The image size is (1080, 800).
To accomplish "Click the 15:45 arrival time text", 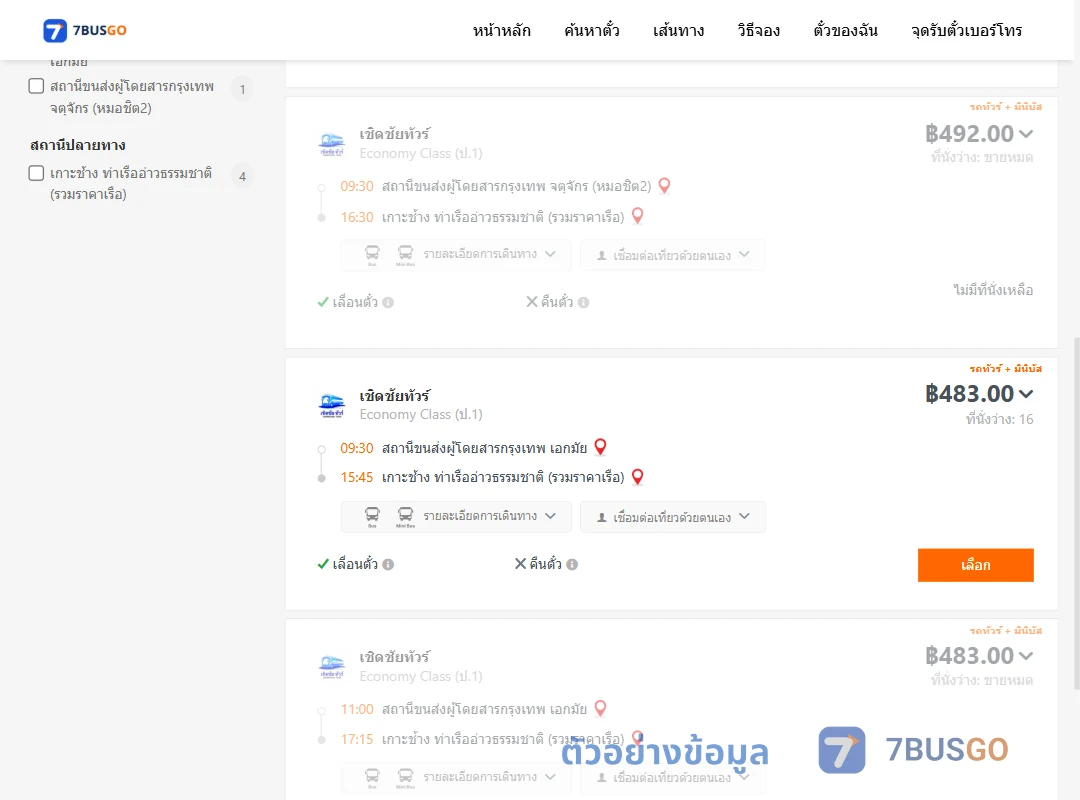I will [x=357, y=477].
